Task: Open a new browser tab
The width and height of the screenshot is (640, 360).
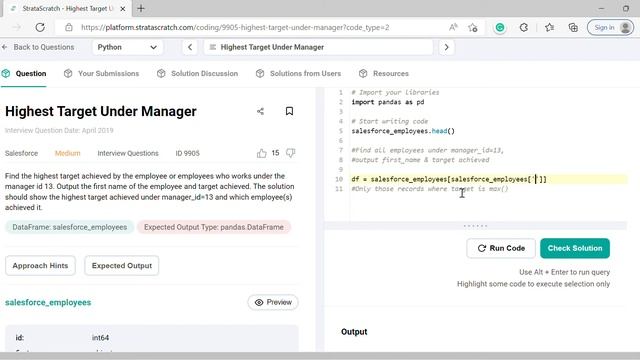Action: [141, 9]
